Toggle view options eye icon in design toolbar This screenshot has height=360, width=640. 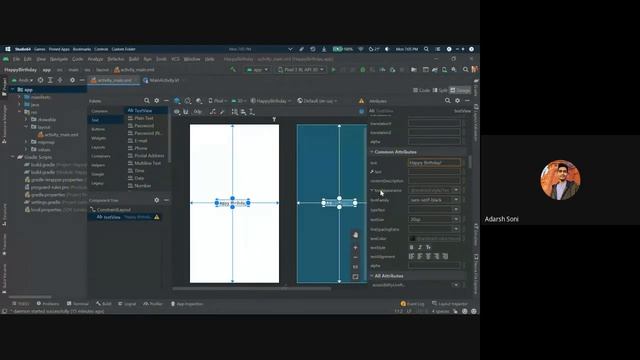[177, 111]
